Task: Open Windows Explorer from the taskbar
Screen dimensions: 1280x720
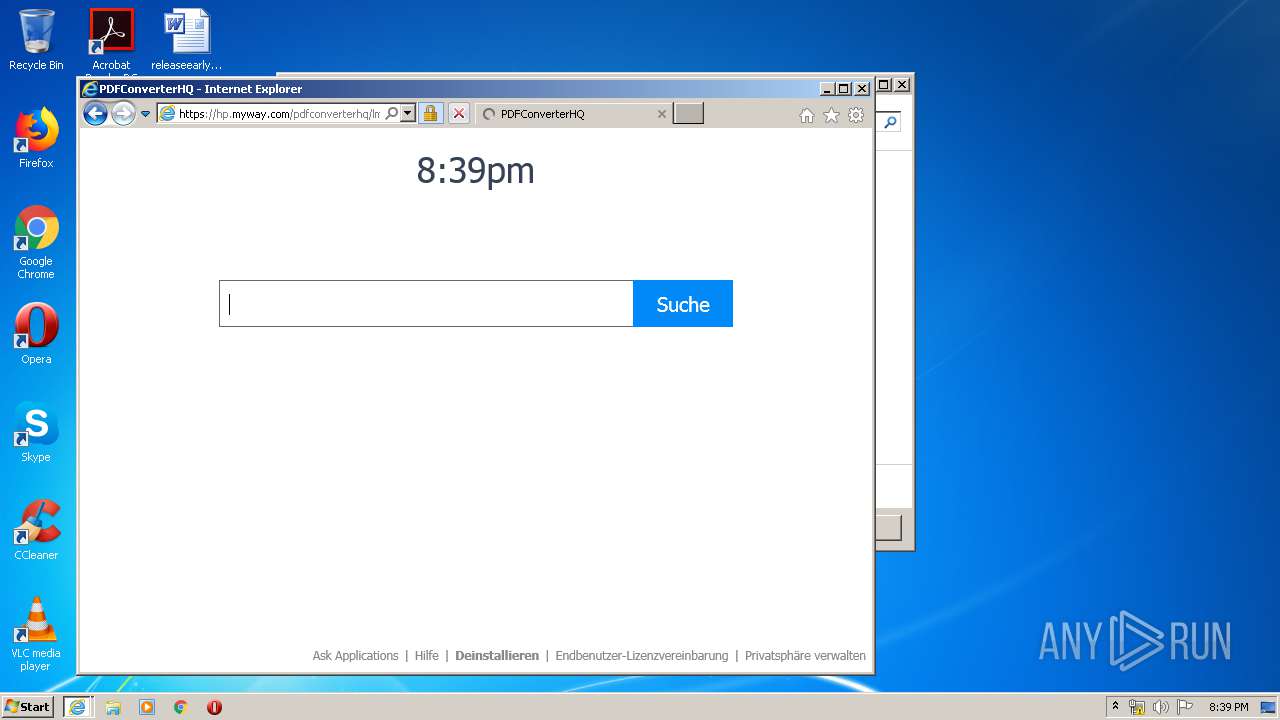Action: coord(113,706)
